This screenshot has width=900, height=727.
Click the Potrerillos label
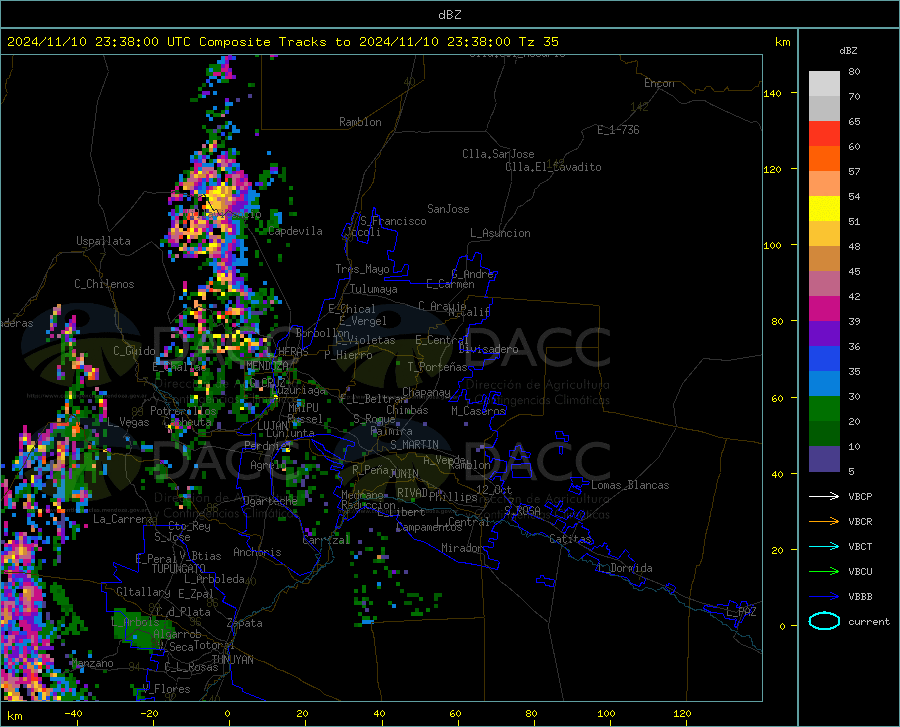183,411
